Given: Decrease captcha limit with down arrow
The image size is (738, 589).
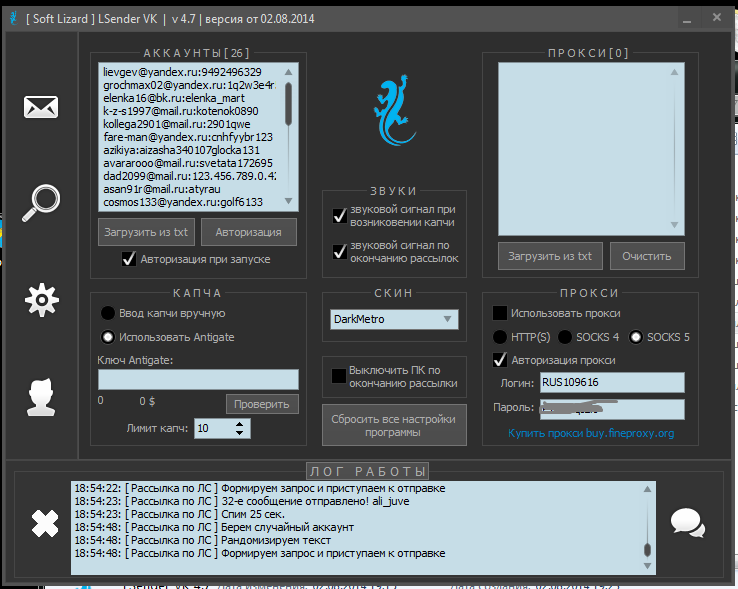Looking at the screenshot, I should click(x=240, y=432).
